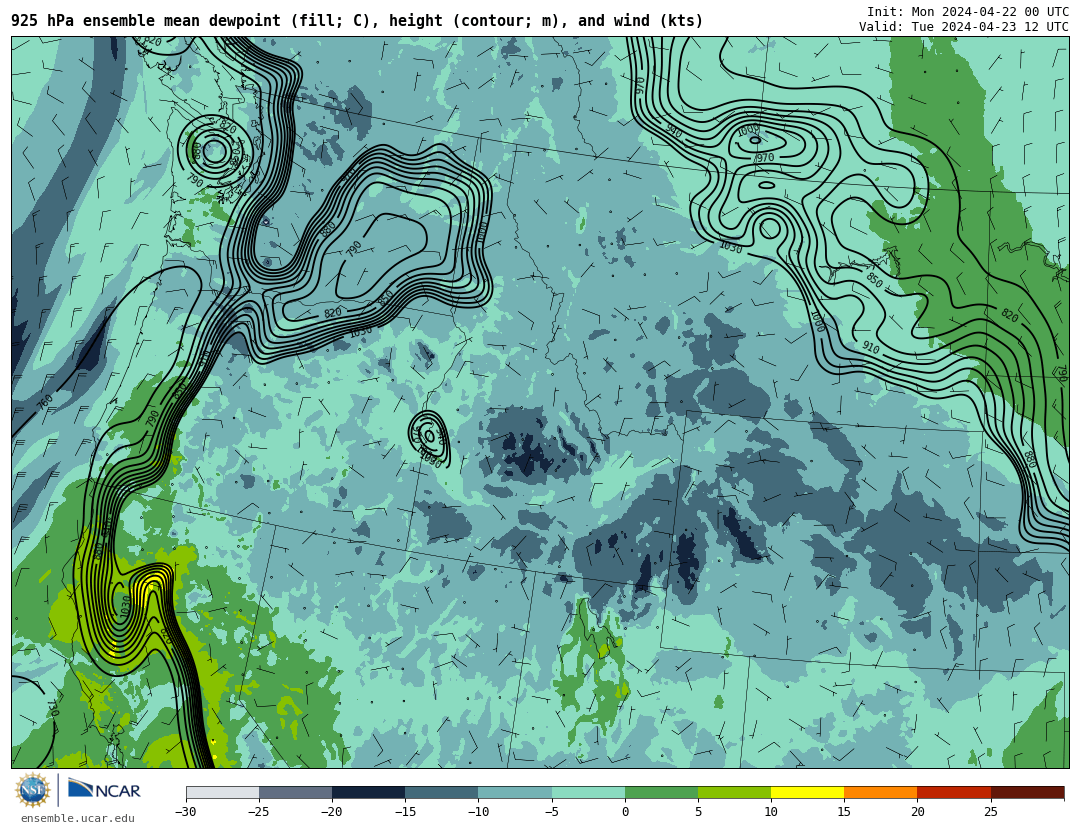This screenshot has width=1080, height=831.
Task: Click the NSF logo
Action: click(x=33, y=790)
